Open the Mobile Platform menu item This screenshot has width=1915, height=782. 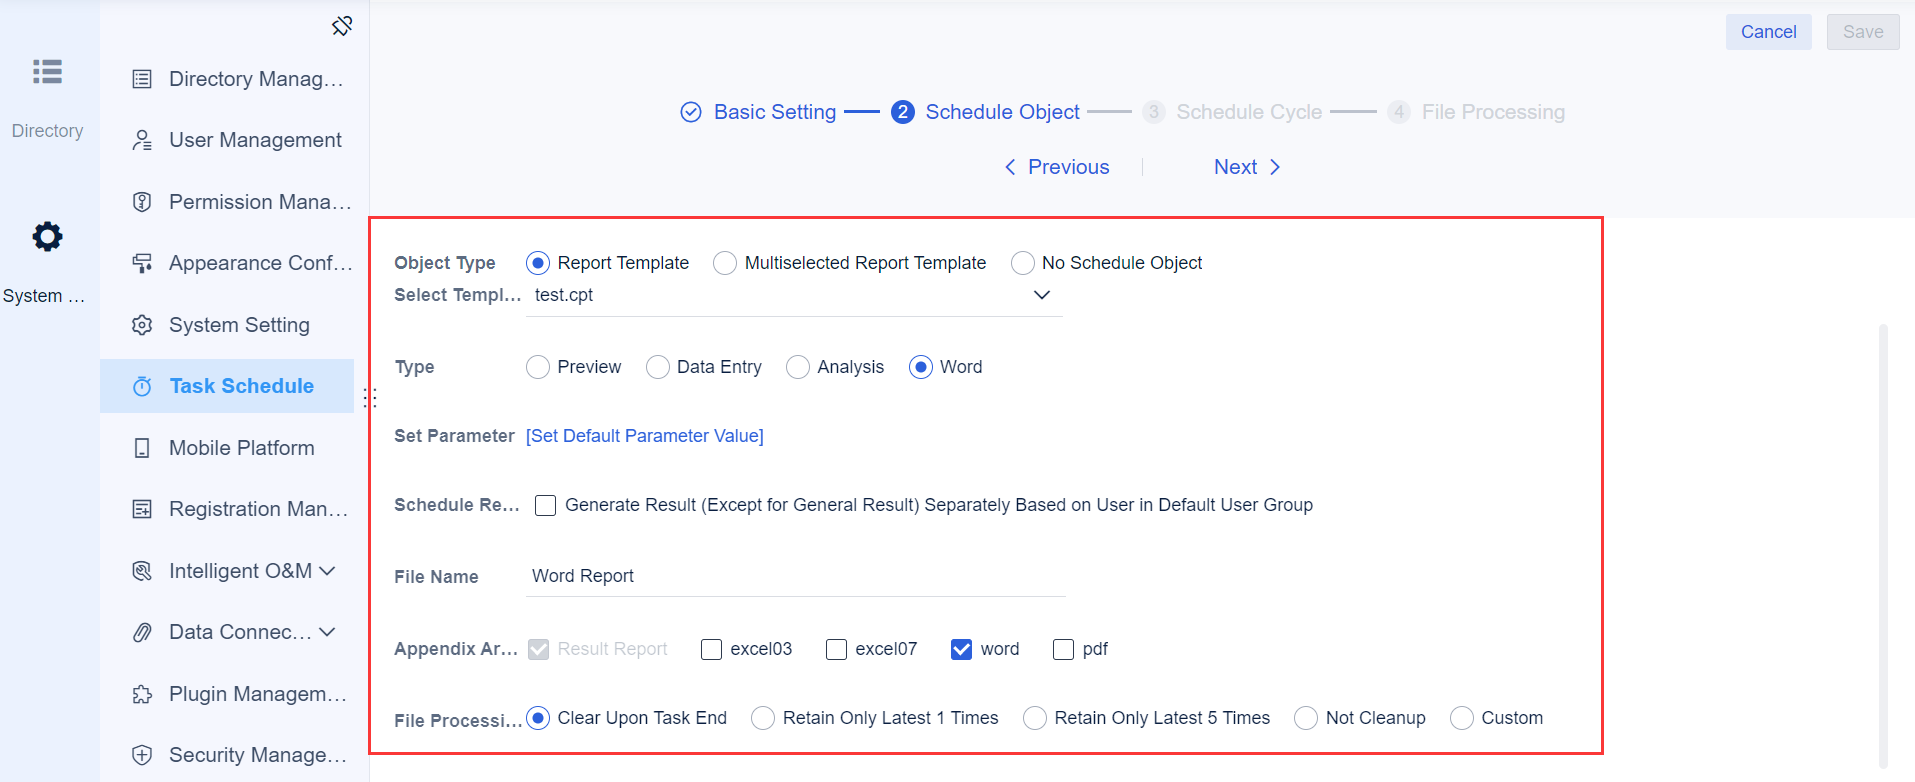(227, 448)
